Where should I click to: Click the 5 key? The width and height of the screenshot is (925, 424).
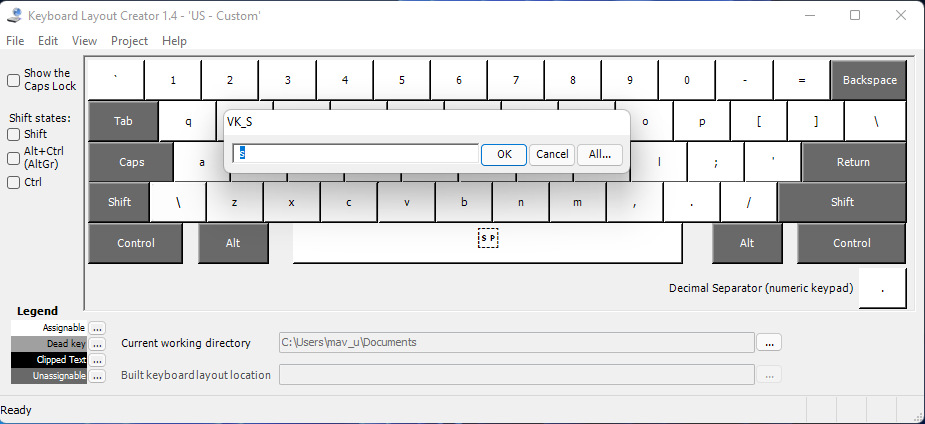click(402, 80)
